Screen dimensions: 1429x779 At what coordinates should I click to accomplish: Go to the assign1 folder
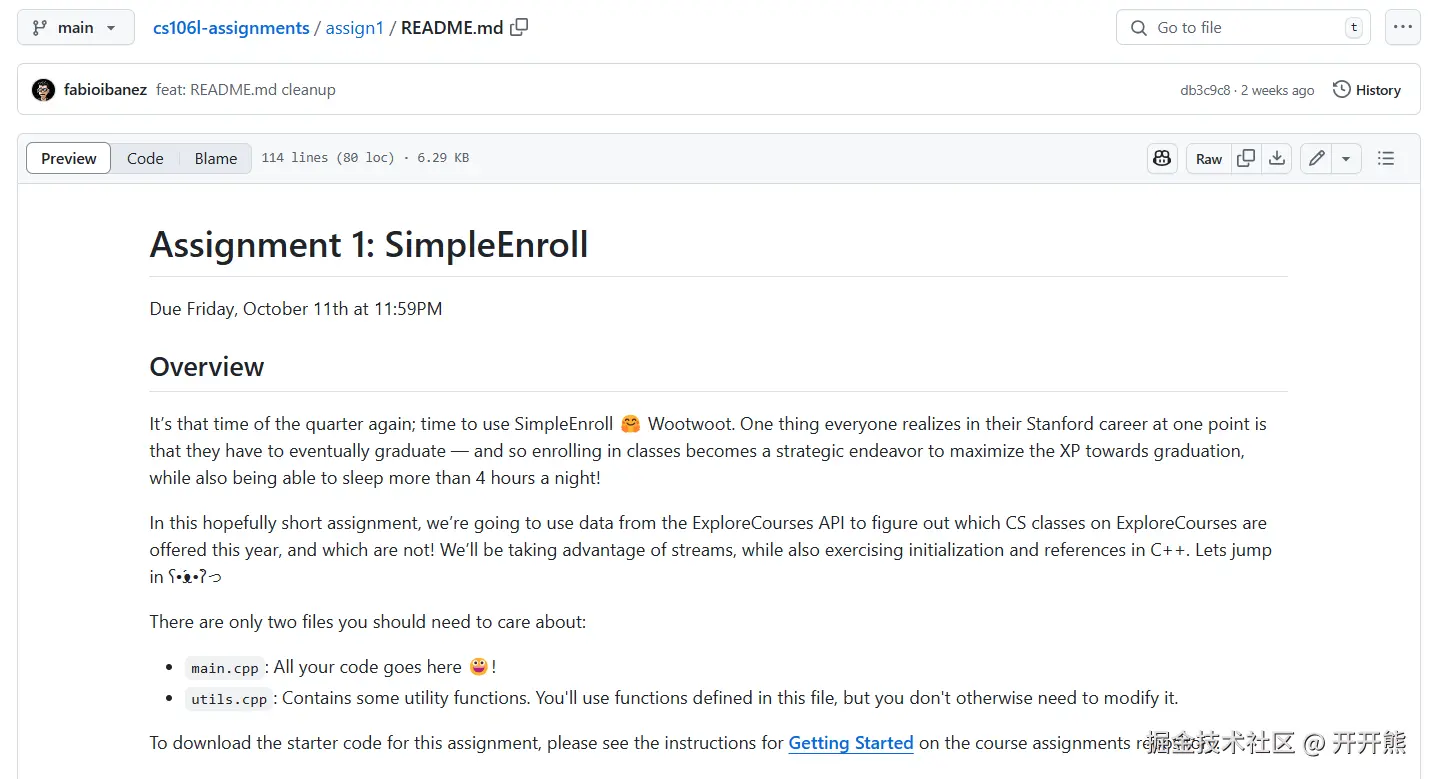point(355,28)
